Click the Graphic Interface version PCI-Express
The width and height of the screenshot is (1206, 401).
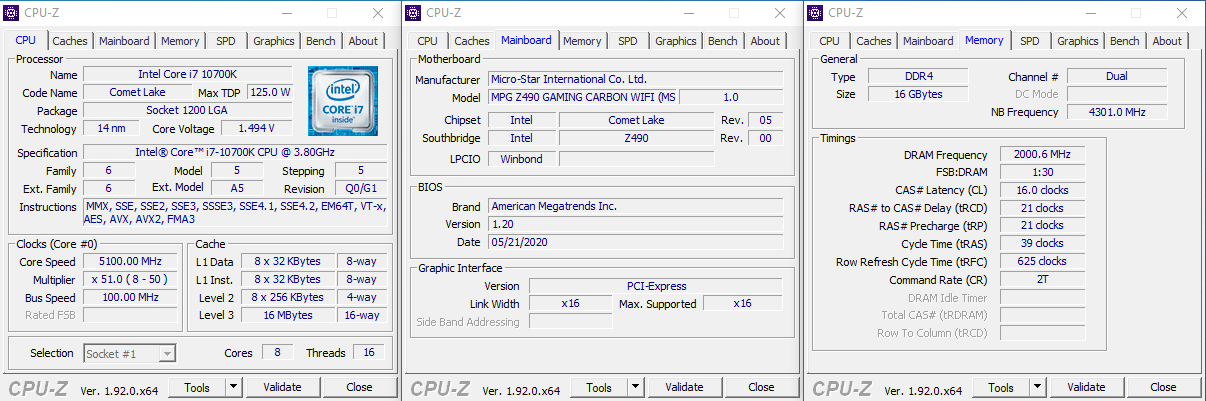coord(656,286)
